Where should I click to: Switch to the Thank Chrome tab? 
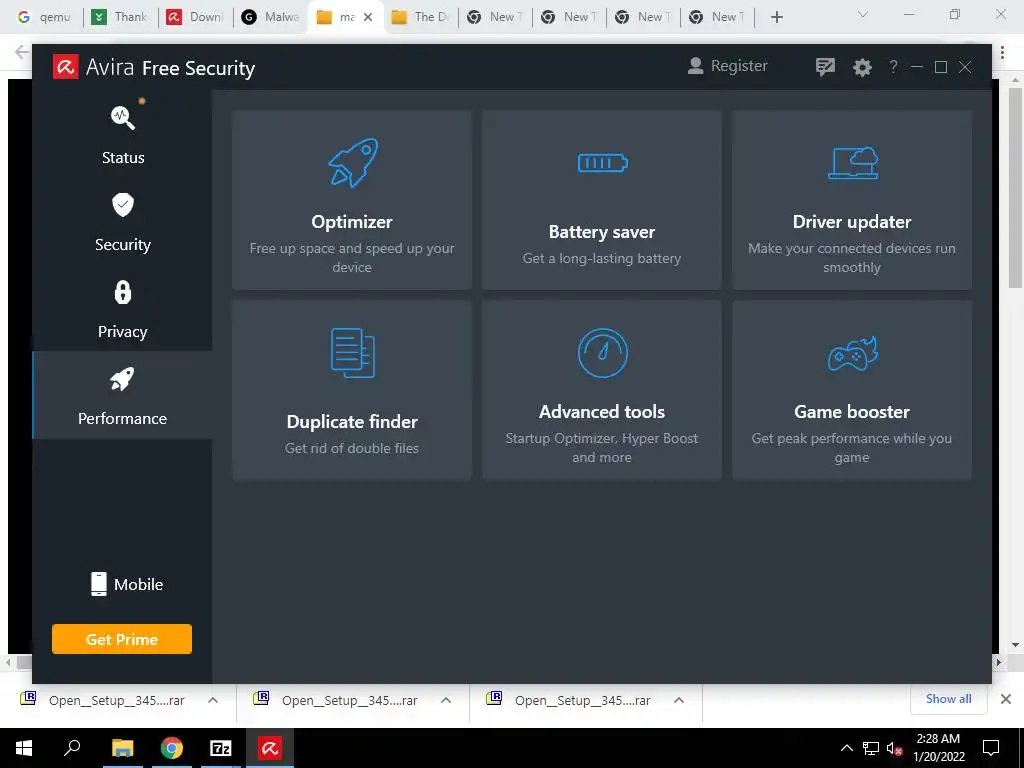(x=120, y=17)
